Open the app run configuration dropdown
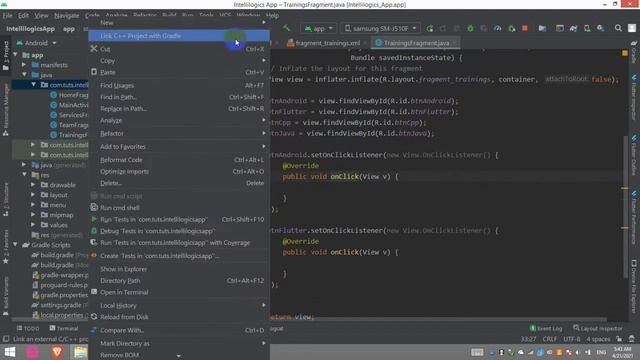Viewport: 640px width, 360px height. pos(319,28)
